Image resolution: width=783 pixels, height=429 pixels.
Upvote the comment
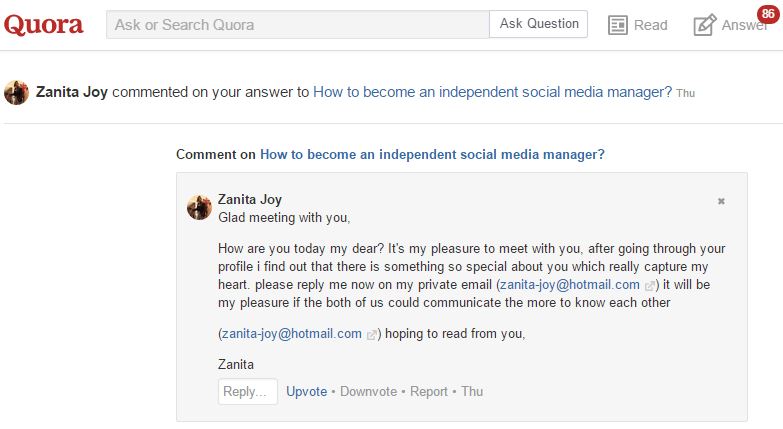[307, 392]
